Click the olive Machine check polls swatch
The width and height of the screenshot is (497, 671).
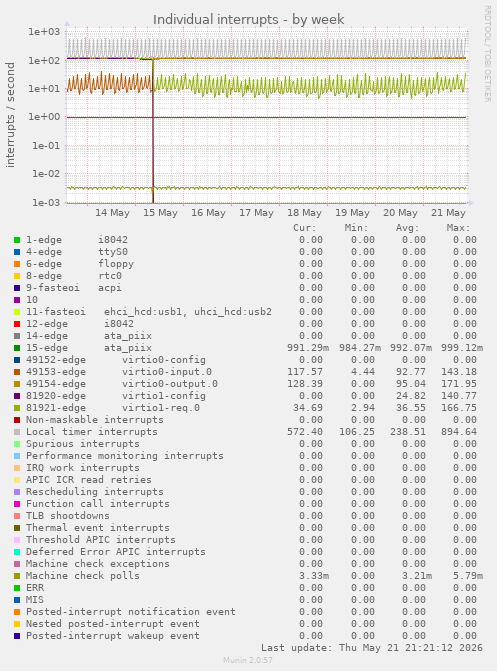17,576
